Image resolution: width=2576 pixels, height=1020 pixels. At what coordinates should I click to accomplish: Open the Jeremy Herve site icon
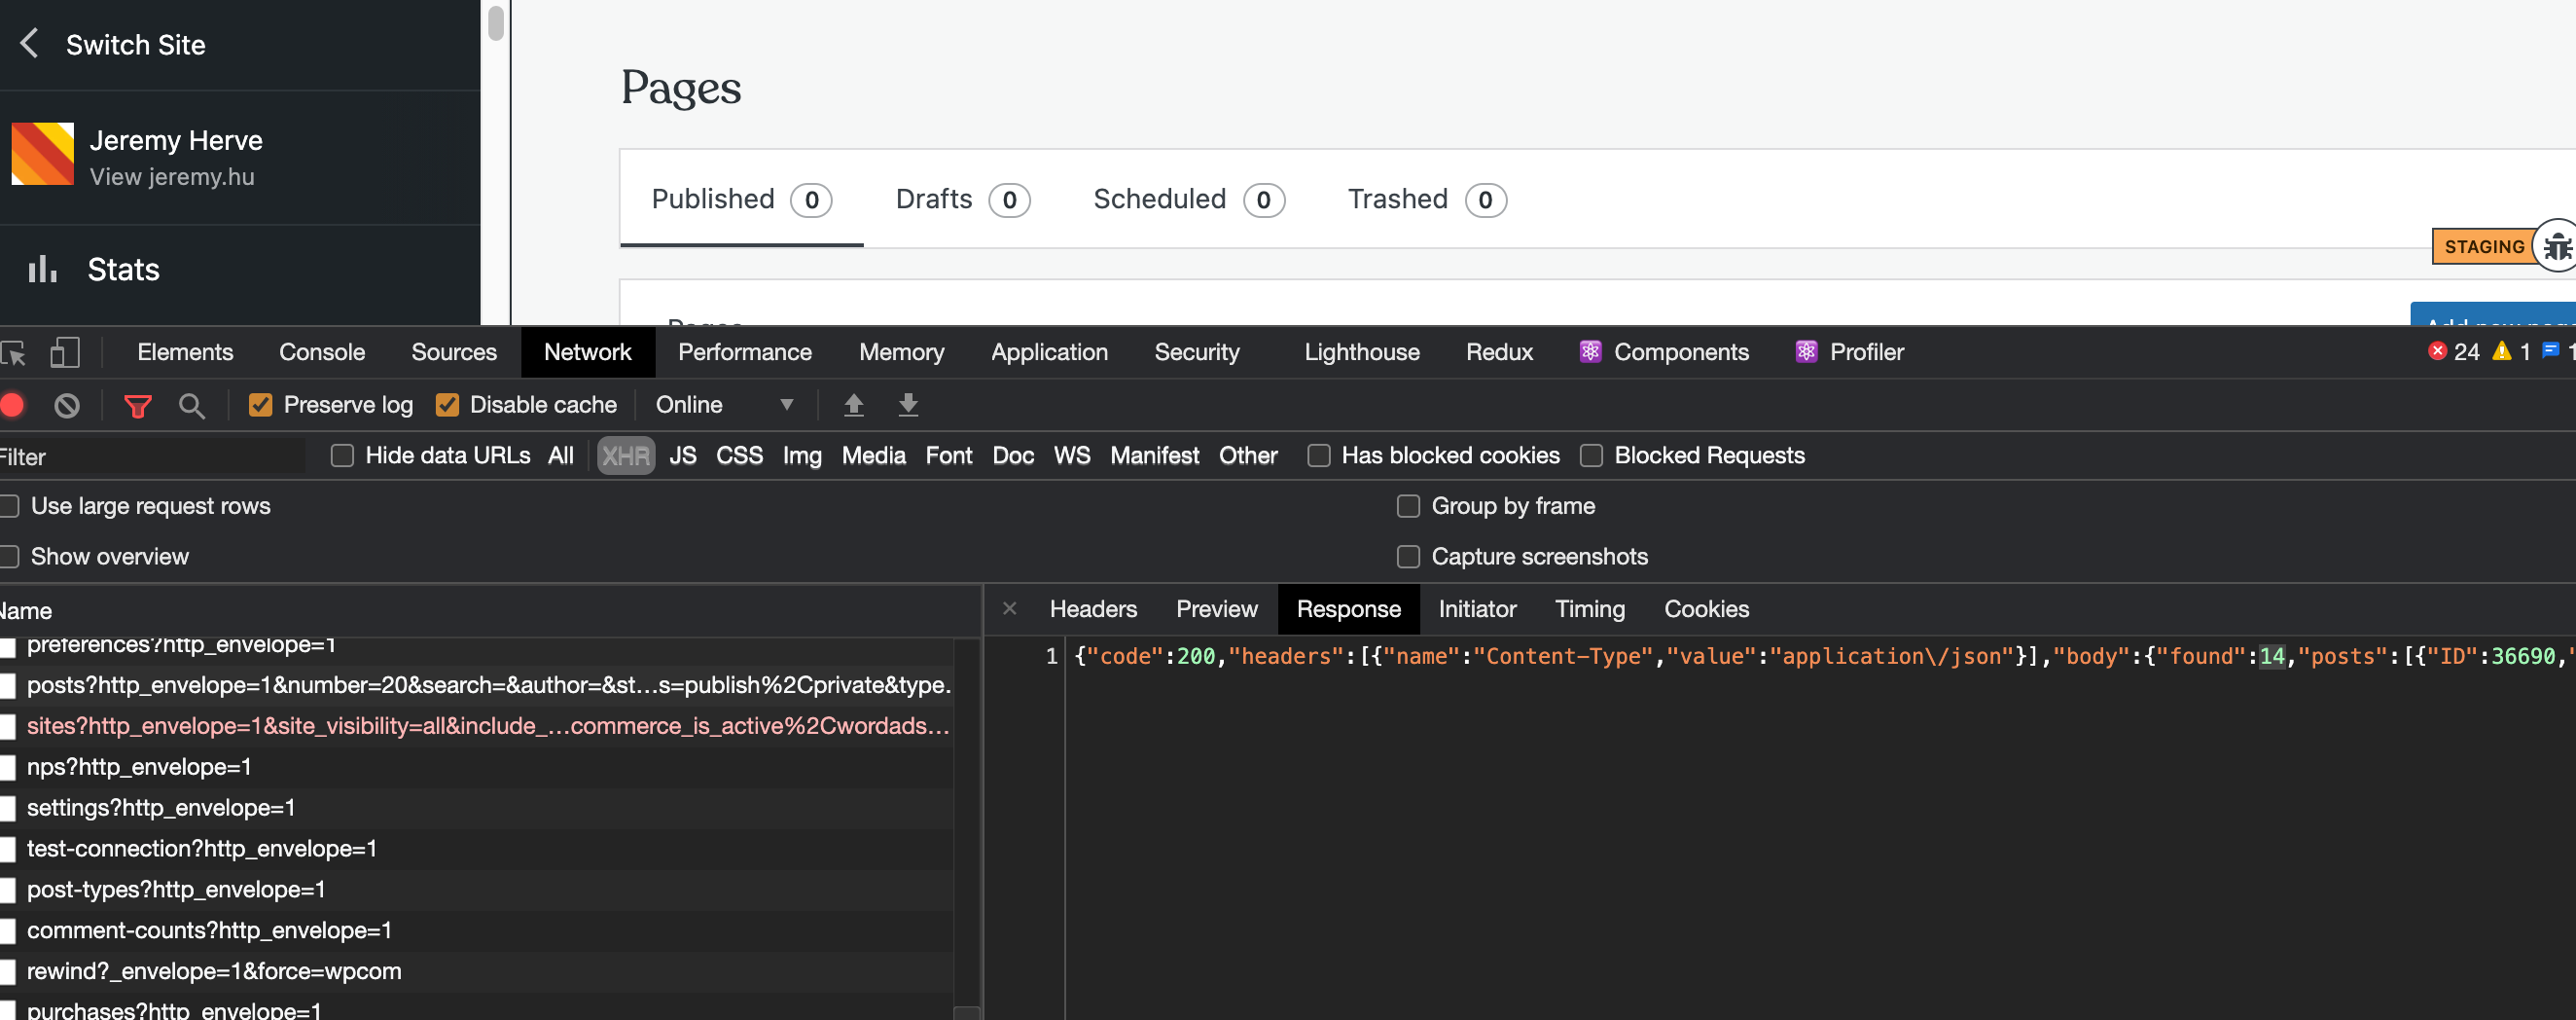coord(42,153)
